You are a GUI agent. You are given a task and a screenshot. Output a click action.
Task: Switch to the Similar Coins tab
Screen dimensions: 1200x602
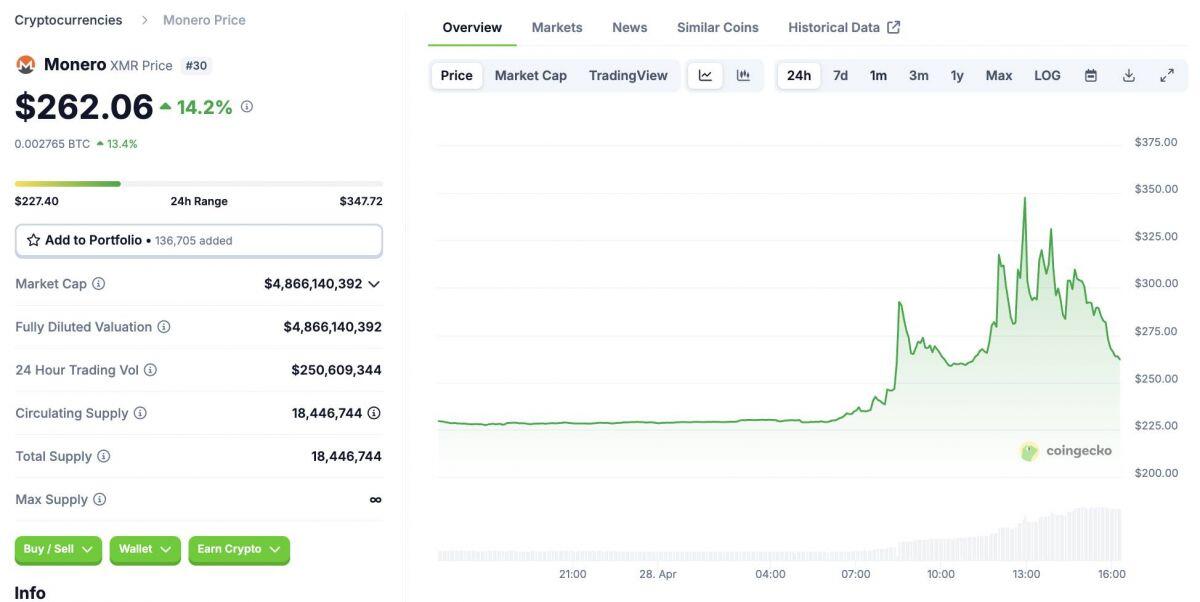point(718,27)
